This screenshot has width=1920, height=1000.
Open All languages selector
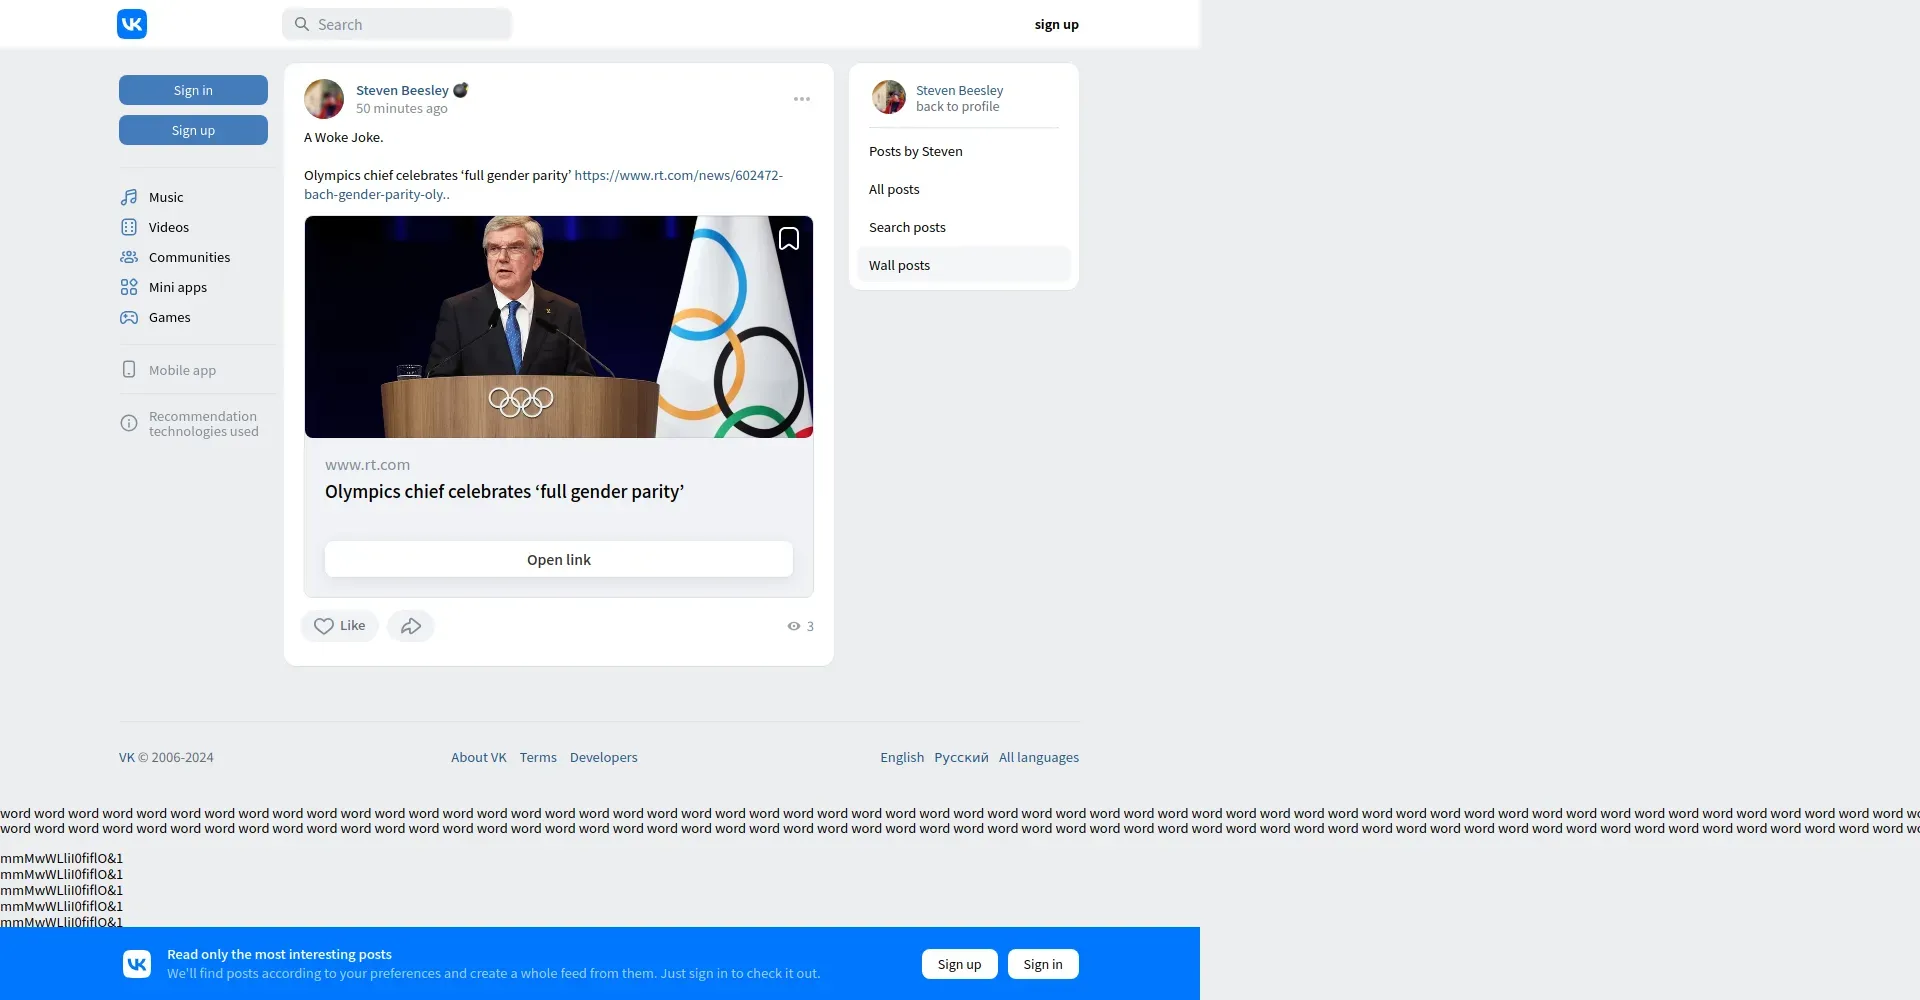point(1039,757)
